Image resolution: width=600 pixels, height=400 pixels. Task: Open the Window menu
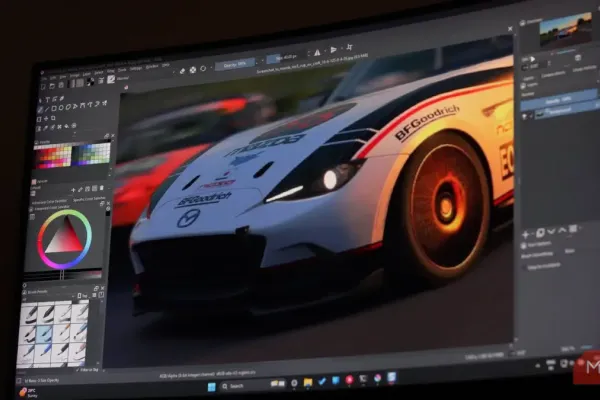tap(152, 66)
